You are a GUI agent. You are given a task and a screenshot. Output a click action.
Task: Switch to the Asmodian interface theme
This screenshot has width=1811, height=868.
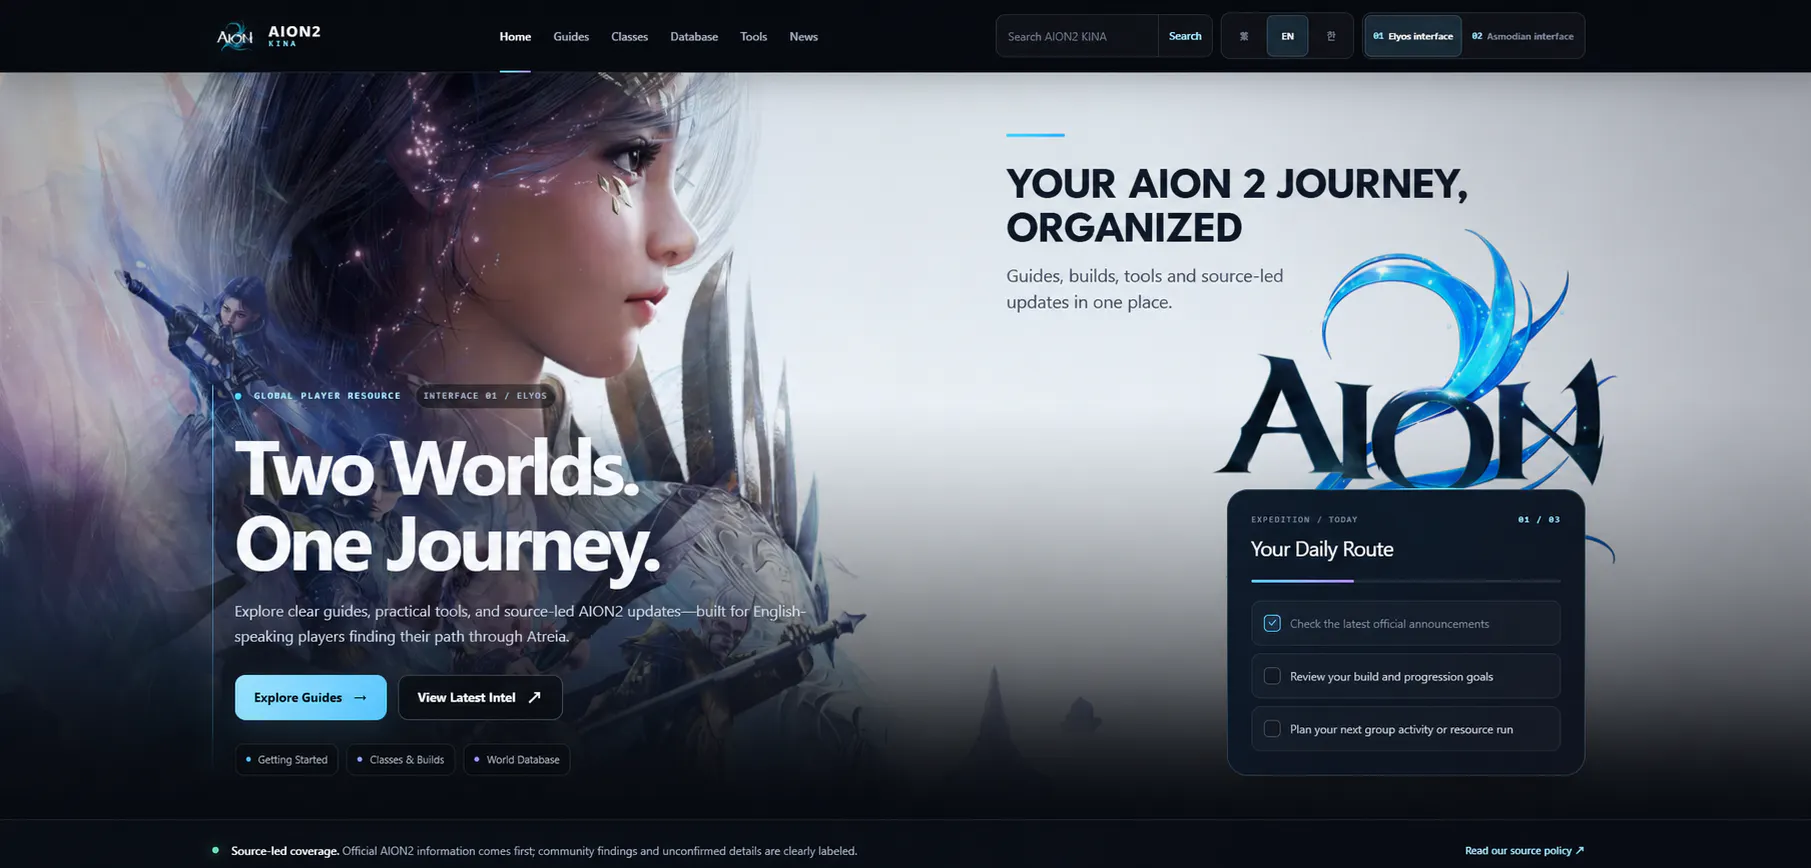[1522, 36]
